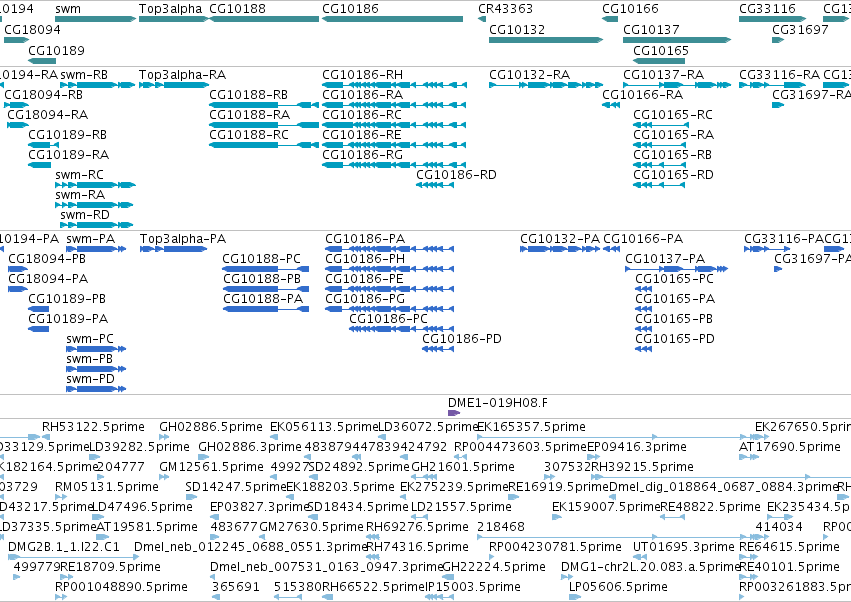This screenshot has height=602, width=851.
Task: Select EST label LP05606.5prime
Action: [618, 586]
